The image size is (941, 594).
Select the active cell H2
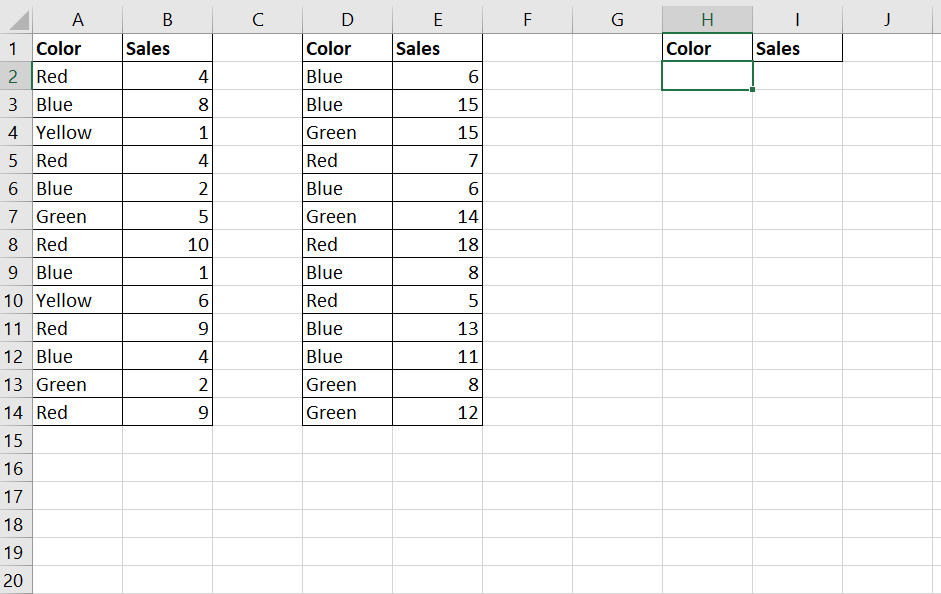point(707,76)
